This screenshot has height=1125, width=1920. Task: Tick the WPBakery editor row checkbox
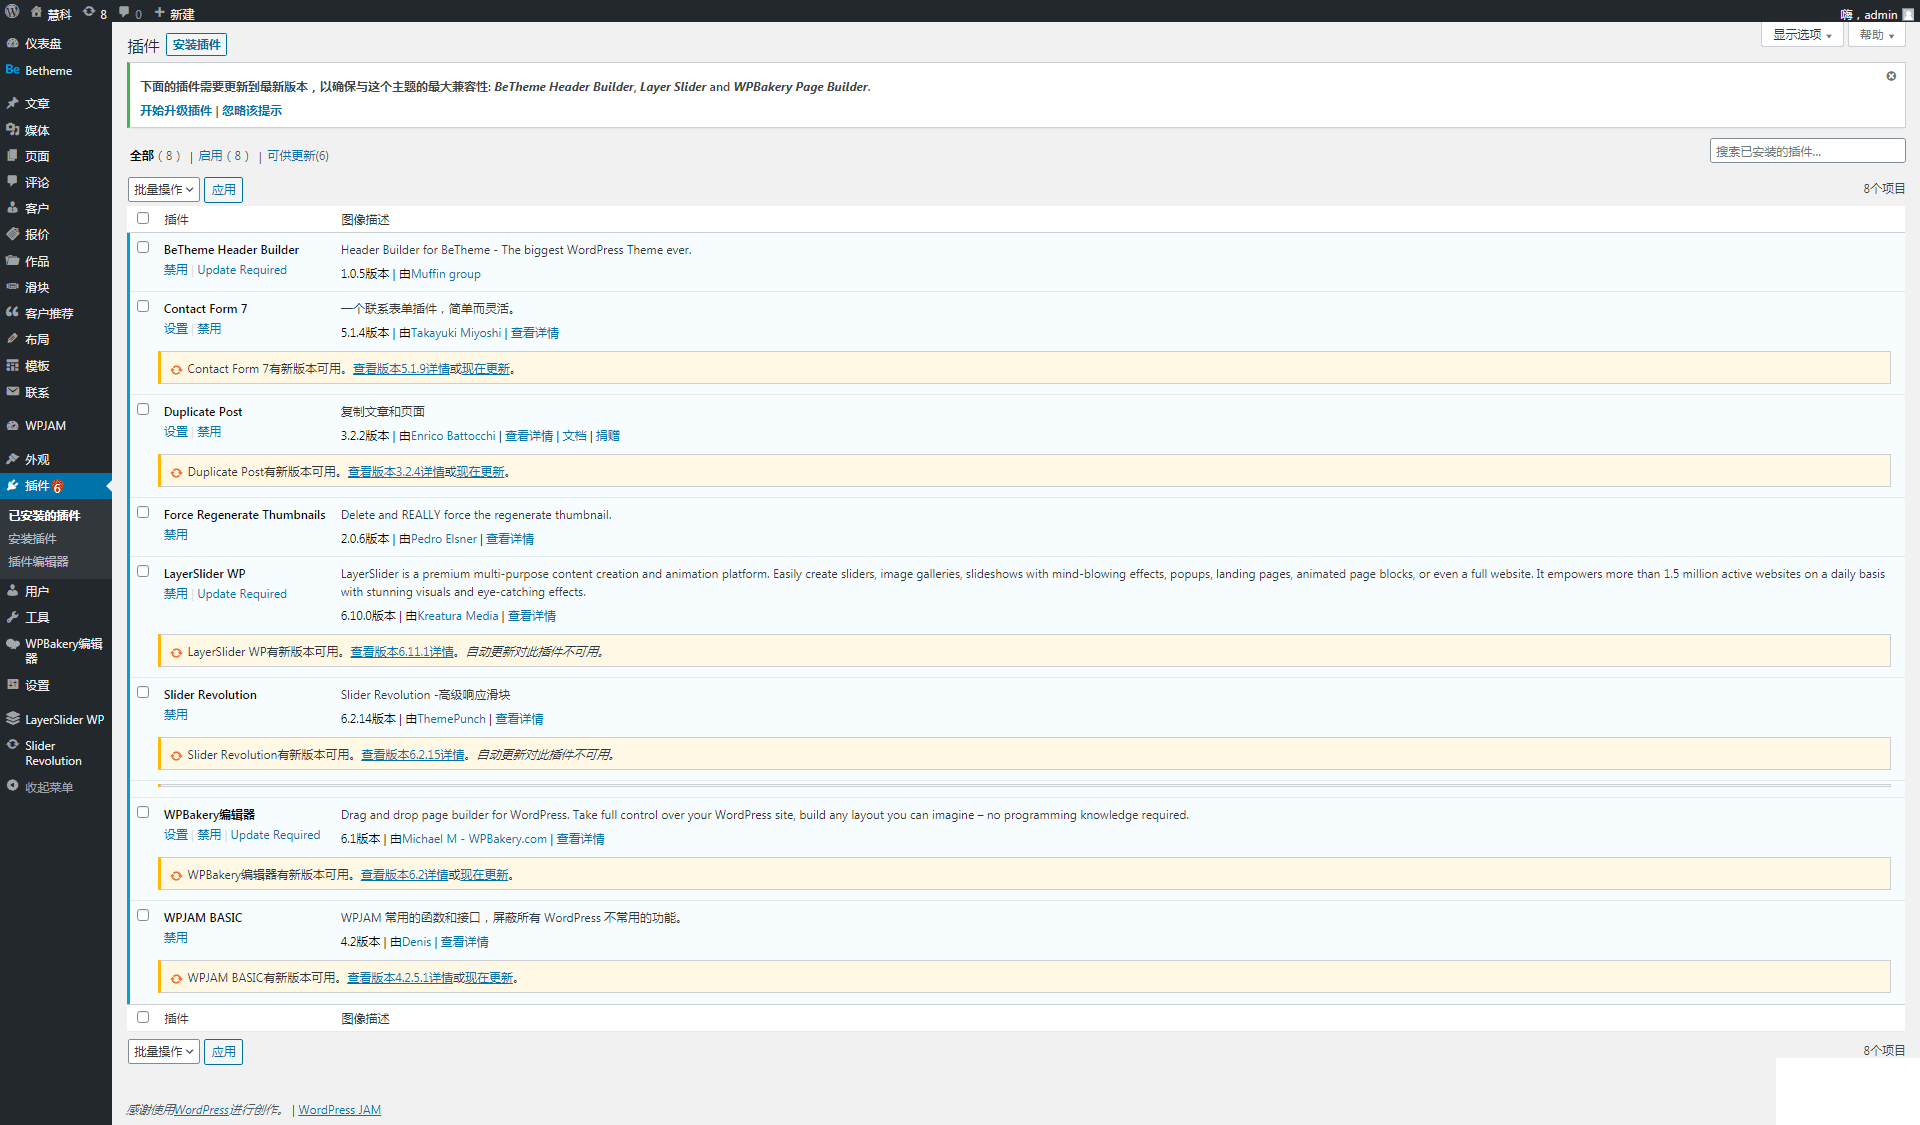point(143,812)
